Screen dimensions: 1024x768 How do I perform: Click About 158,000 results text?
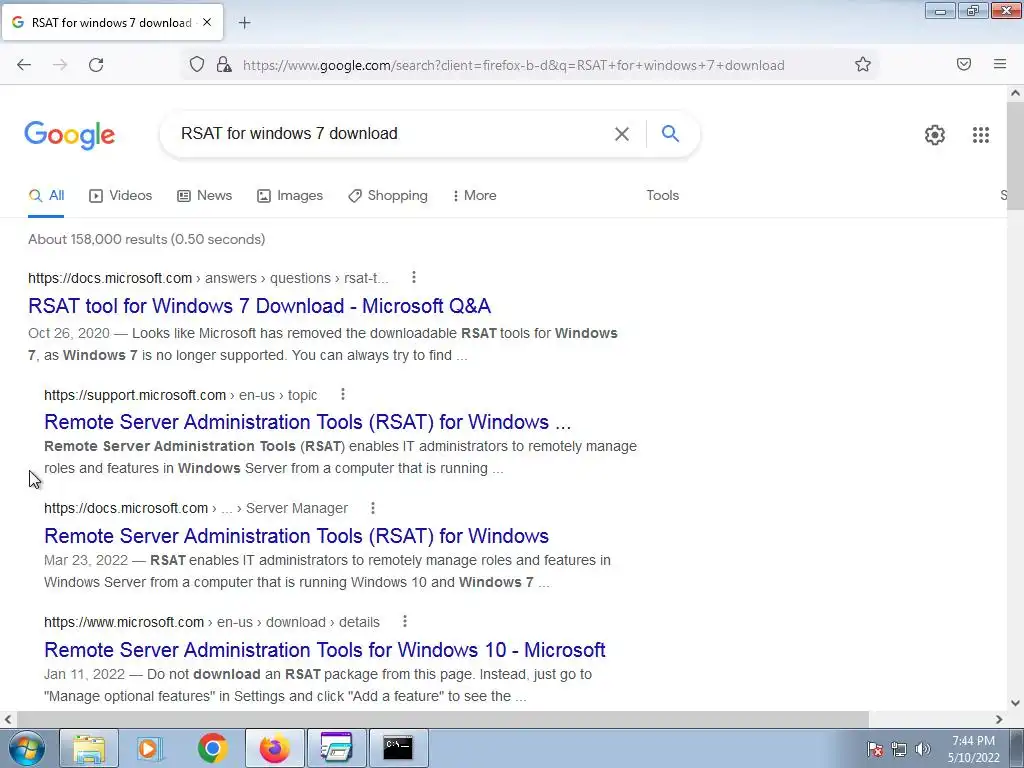tap(146, 239)
